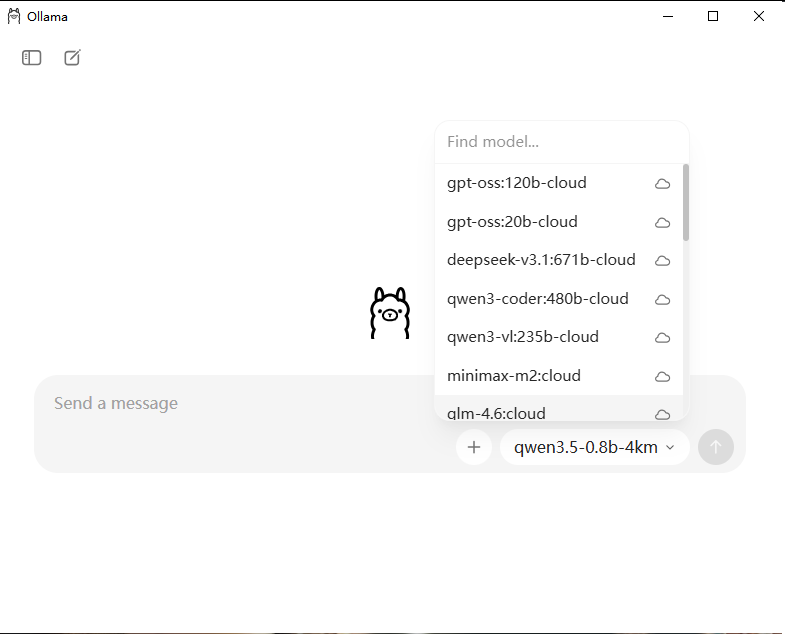The width and height of the screenshot is (785, 634).
Task: Click the plus attach button
Action: tap(474, 447)
